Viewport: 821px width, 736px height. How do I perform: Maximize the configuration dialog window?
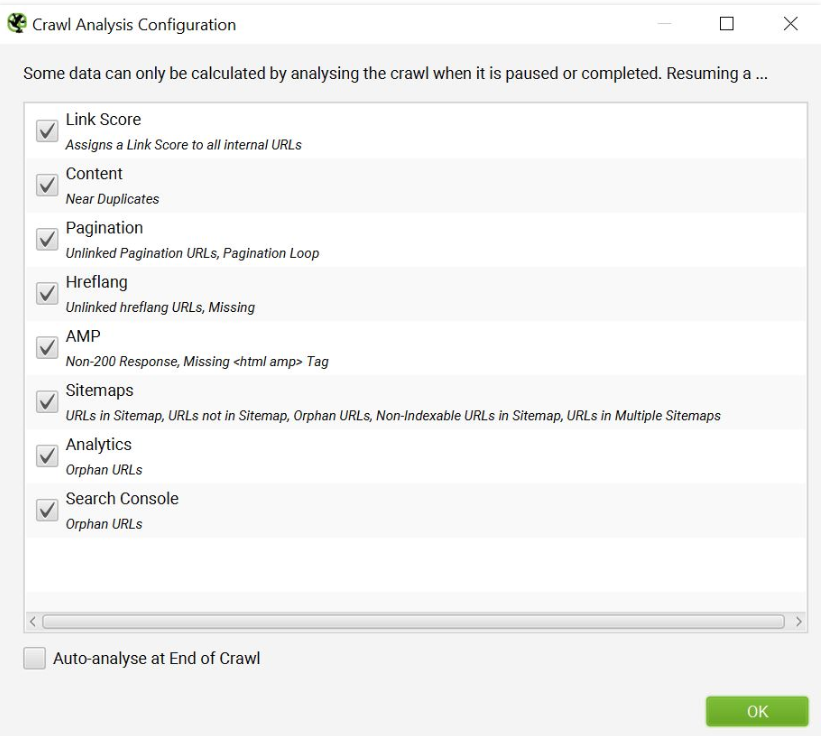tap(727, 24)
